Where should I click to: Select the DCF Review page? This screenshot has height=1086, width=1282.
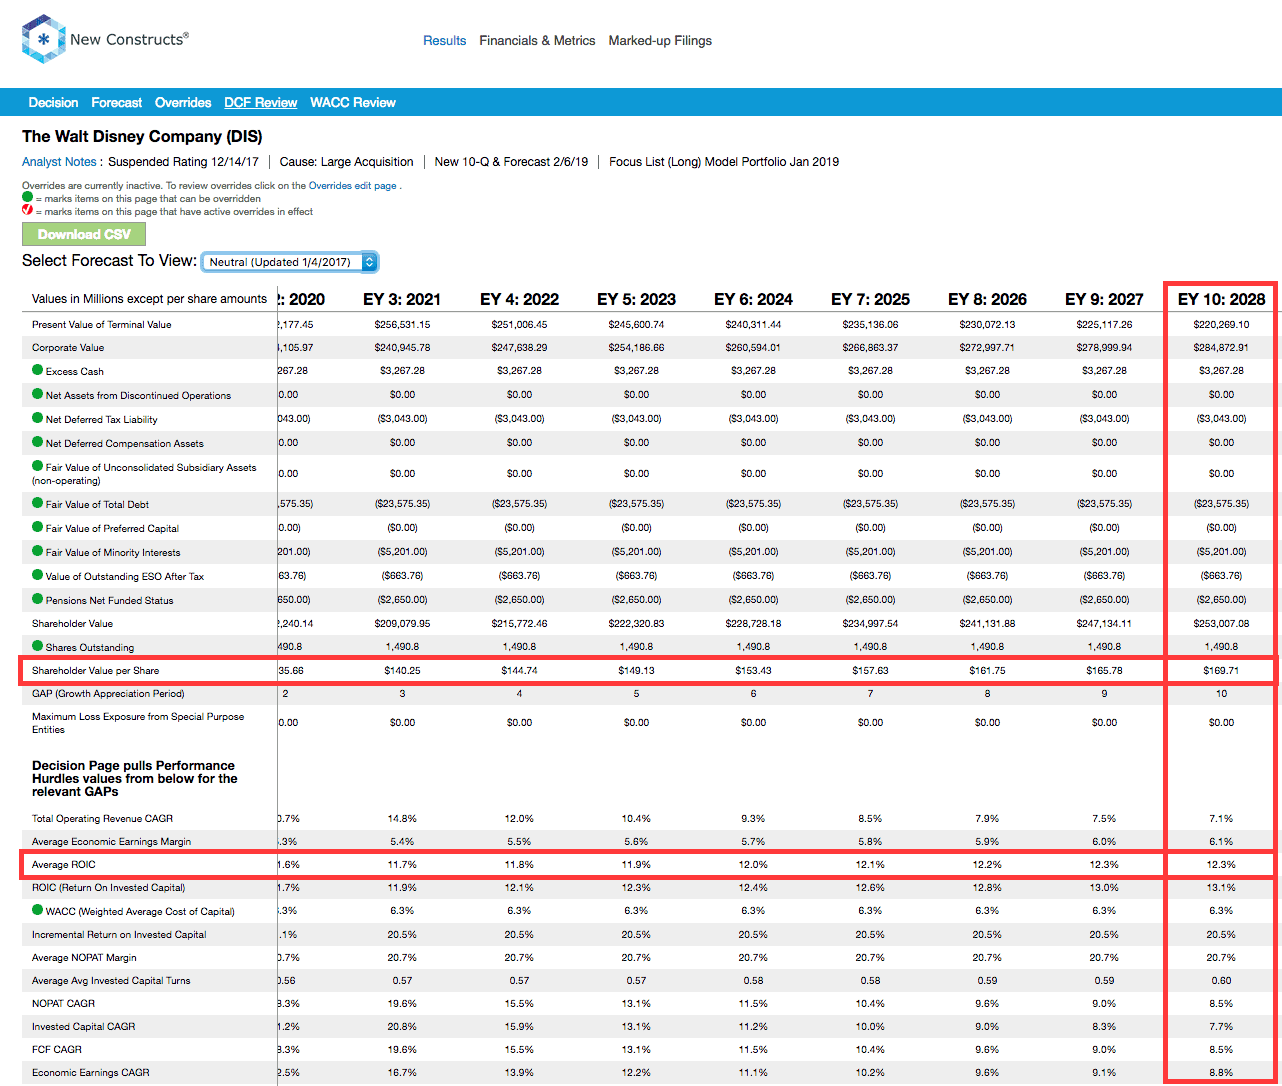[260, 102]
